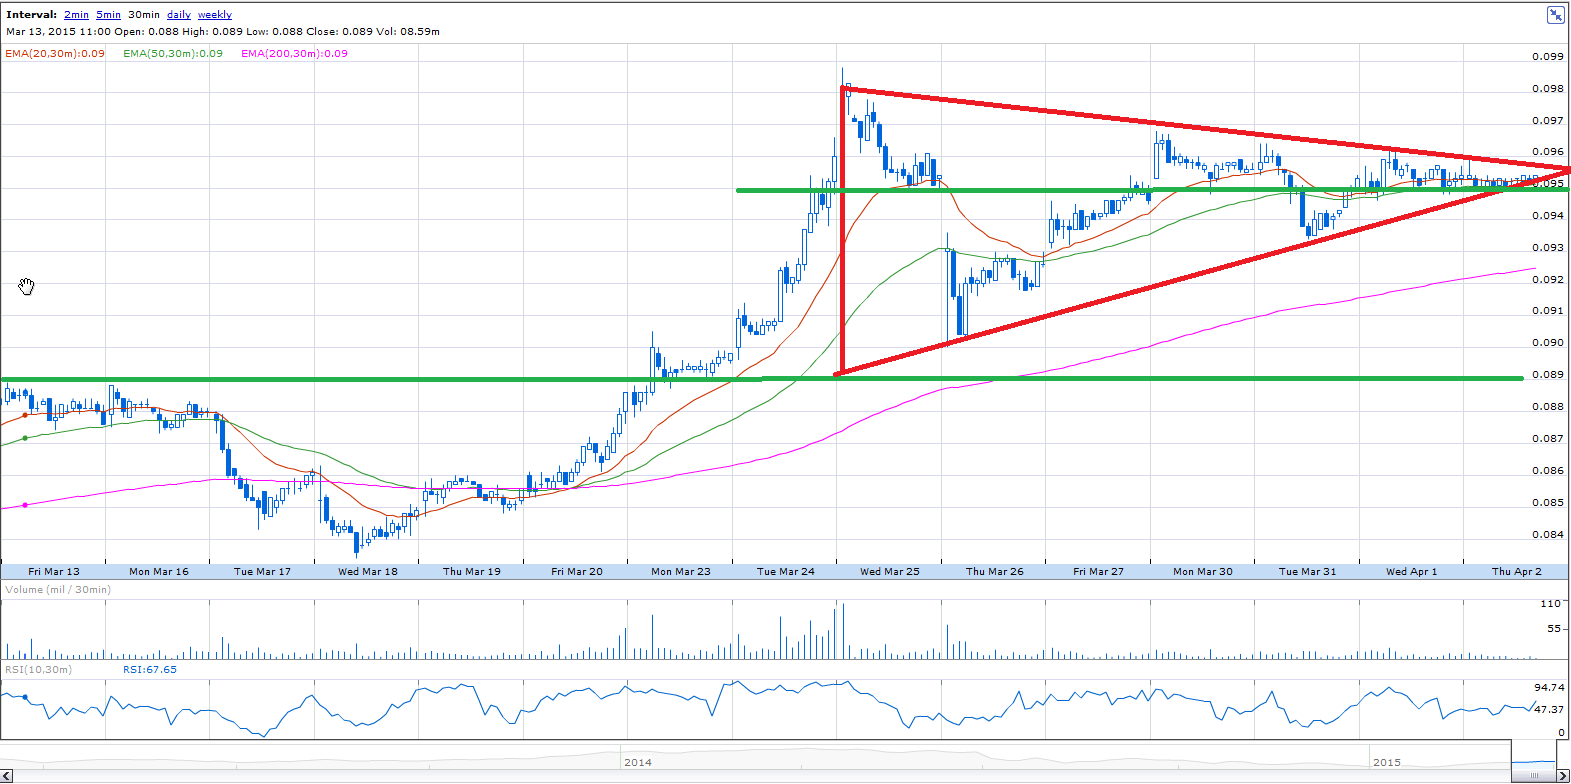Click the 110 volume axis label
The image size is (1571, 784).
1551,604
